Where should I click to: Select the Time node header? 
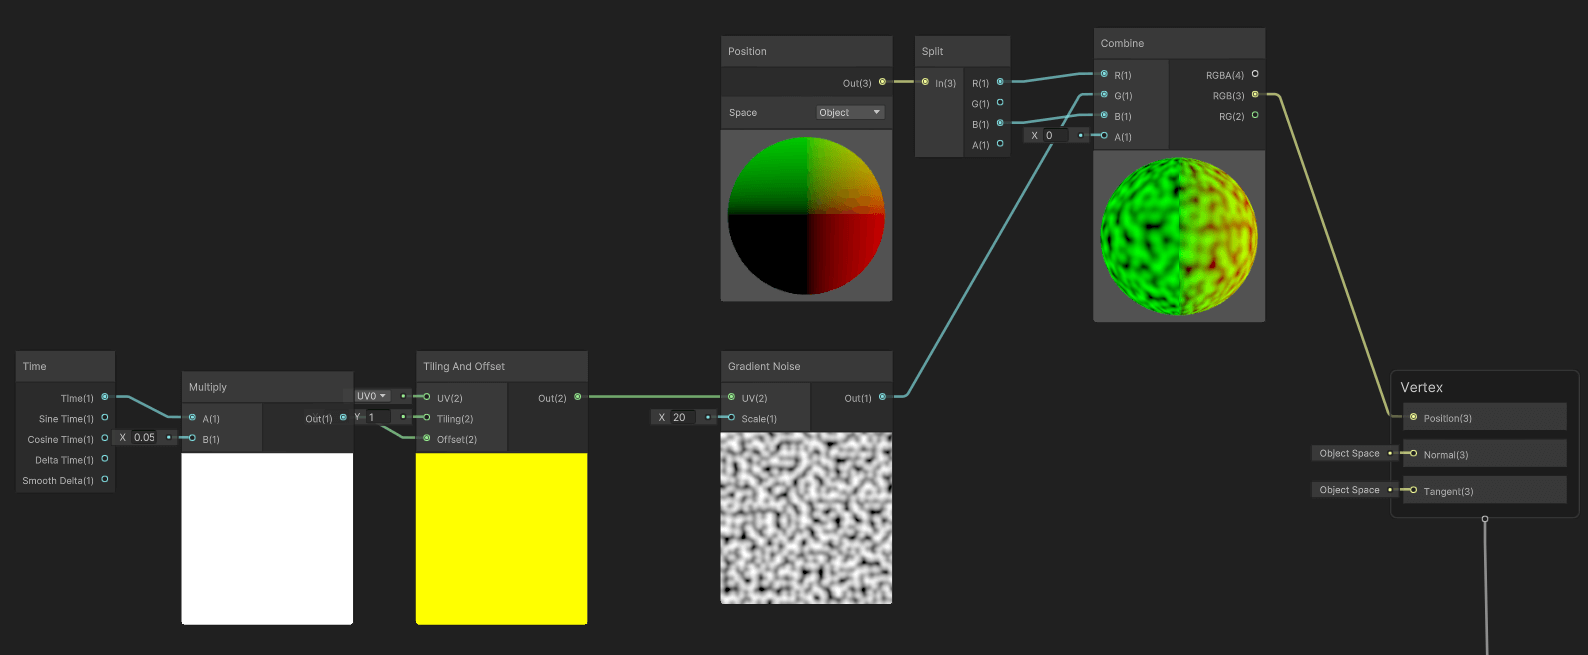(x=66, y=366)
